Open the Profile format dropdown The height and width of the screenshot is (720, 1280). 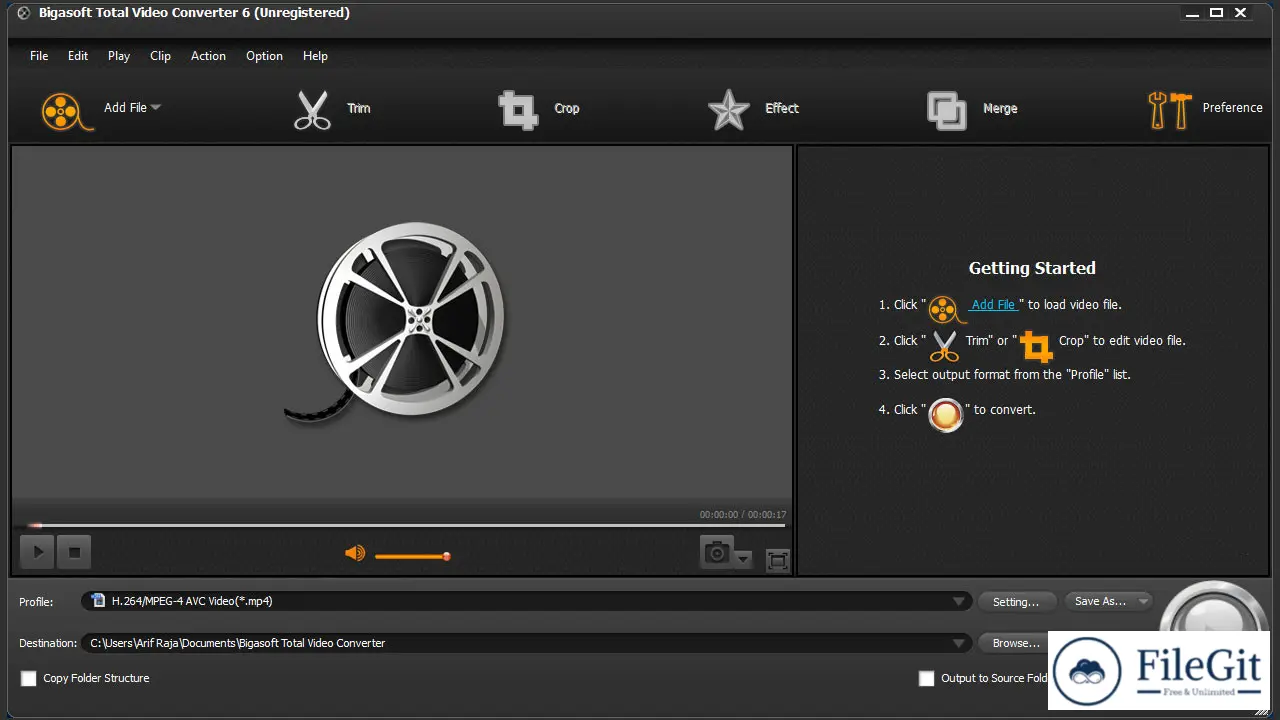coord(958,602)
